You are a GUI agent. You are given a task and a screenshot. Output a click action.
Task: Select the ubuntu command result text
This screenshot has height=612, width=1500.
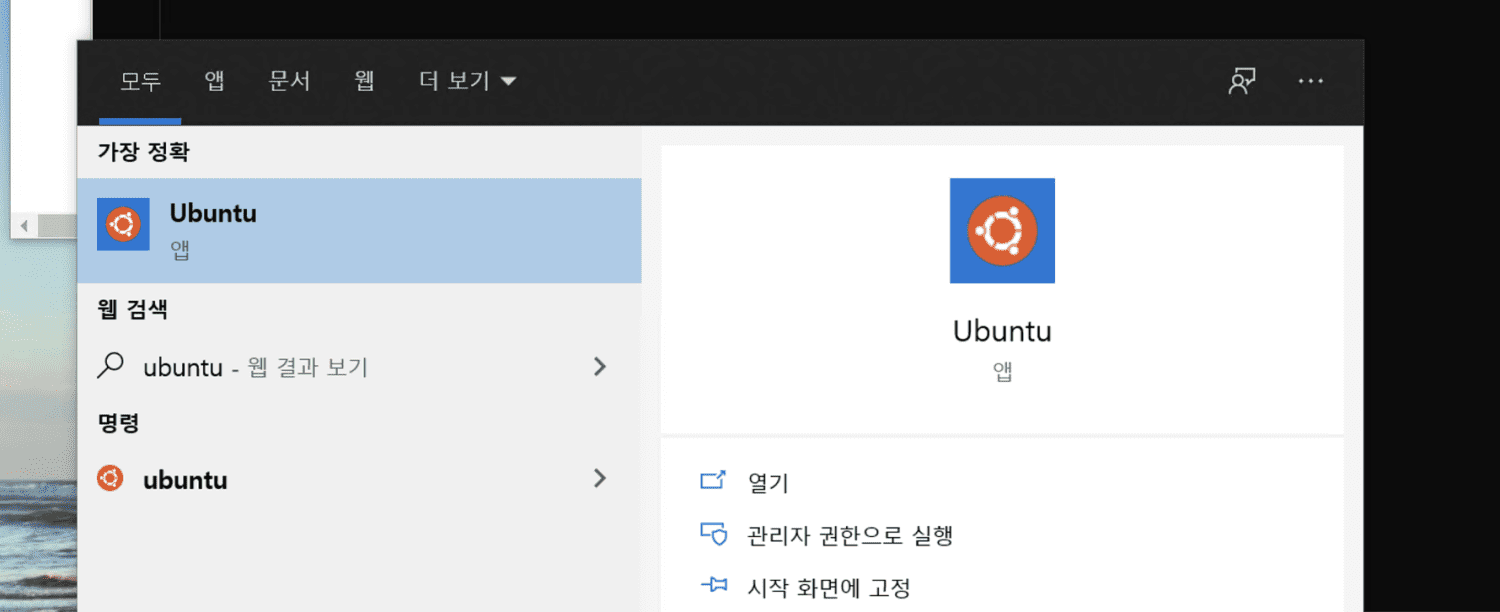pos(185,480)
